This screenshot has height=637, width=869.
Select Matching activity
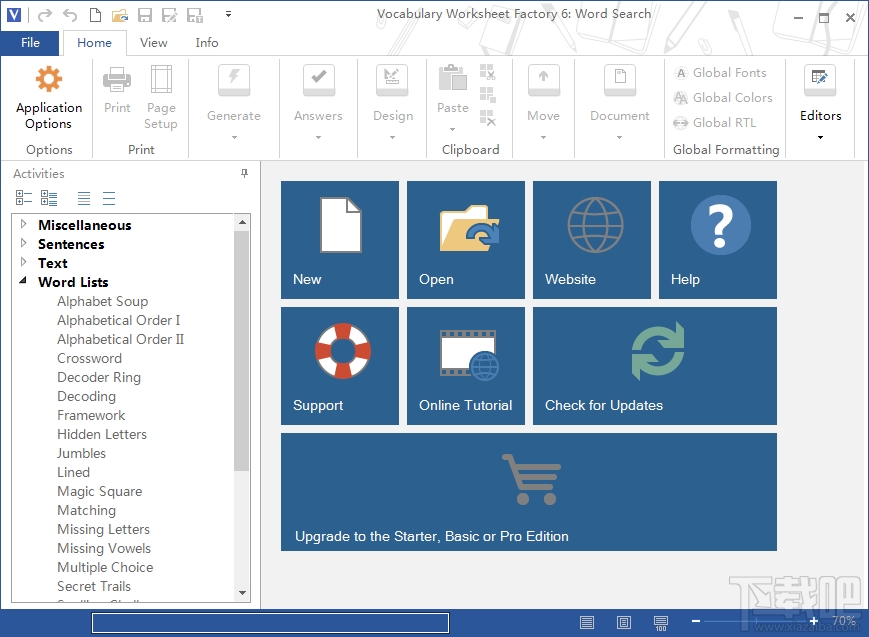point(86,510)
